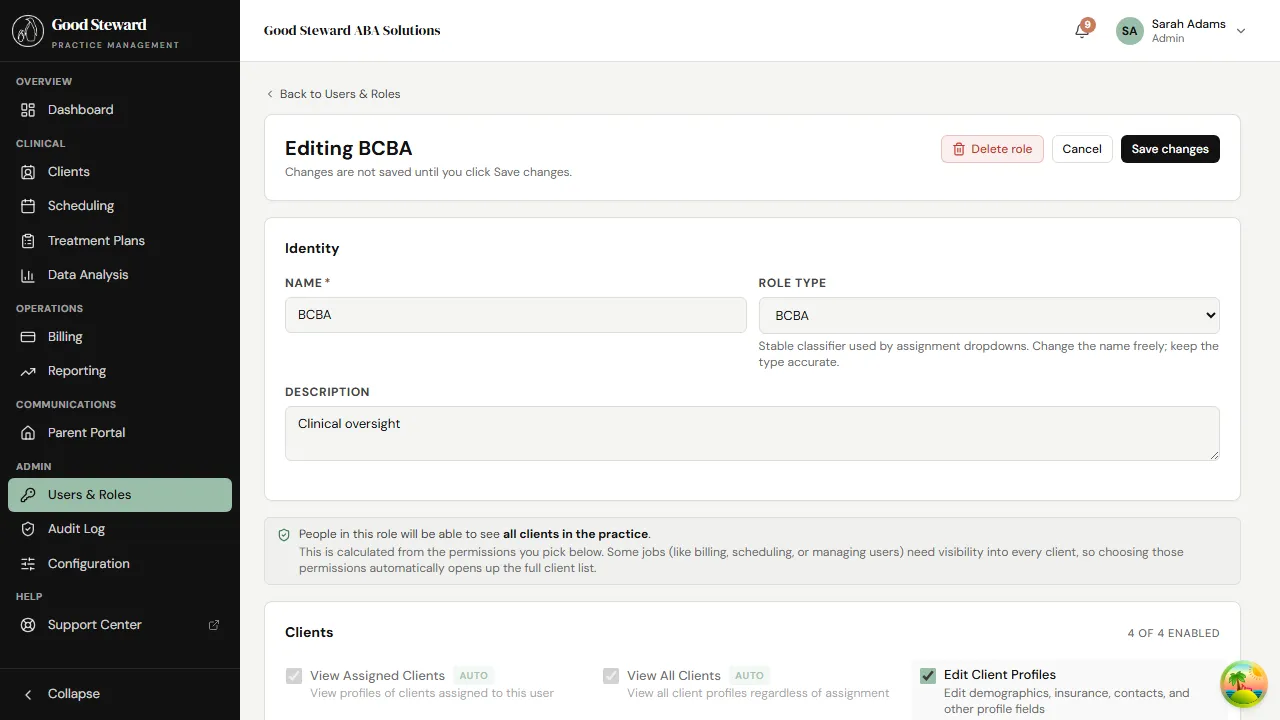Click the notification bell with badge
This screenshot has width=1280, height=720.
(1081, 31)
